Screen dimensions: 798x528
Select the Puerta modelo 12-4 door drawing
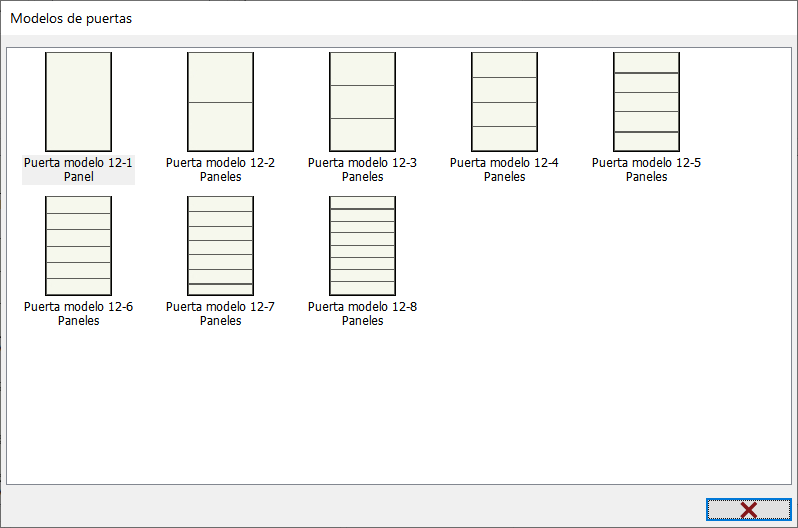pos(504,102)
